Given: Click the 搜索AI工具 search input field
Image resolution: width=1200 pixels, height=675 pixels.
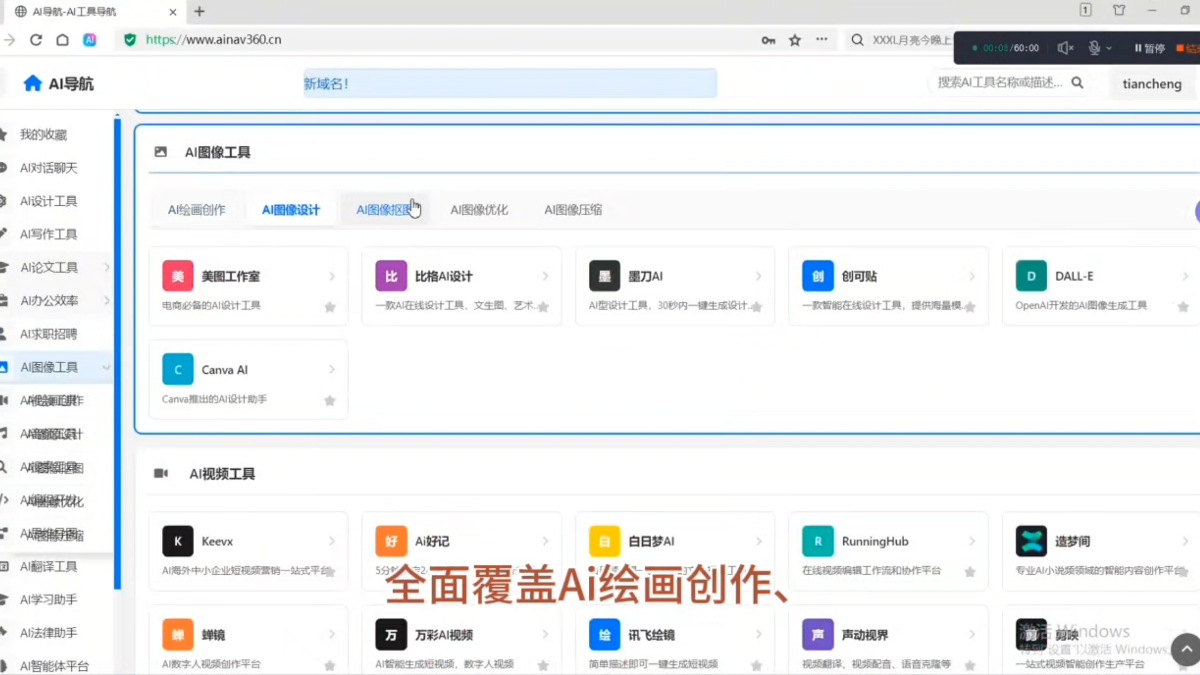Looking at the screenshot, I should pyautogui.click(x=1000, y=83).
